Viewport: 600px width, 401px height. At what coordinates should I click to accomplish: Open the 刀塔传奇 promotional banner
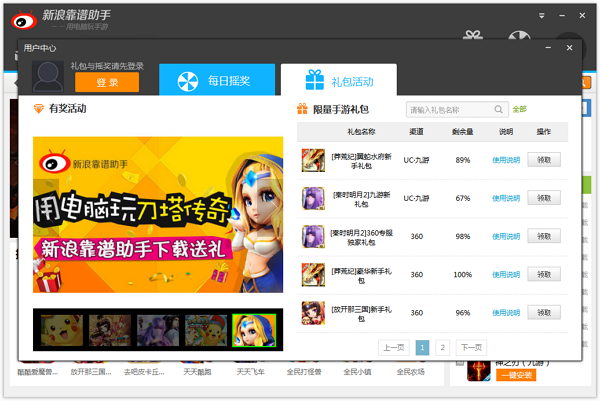click(x=158, y=215)
